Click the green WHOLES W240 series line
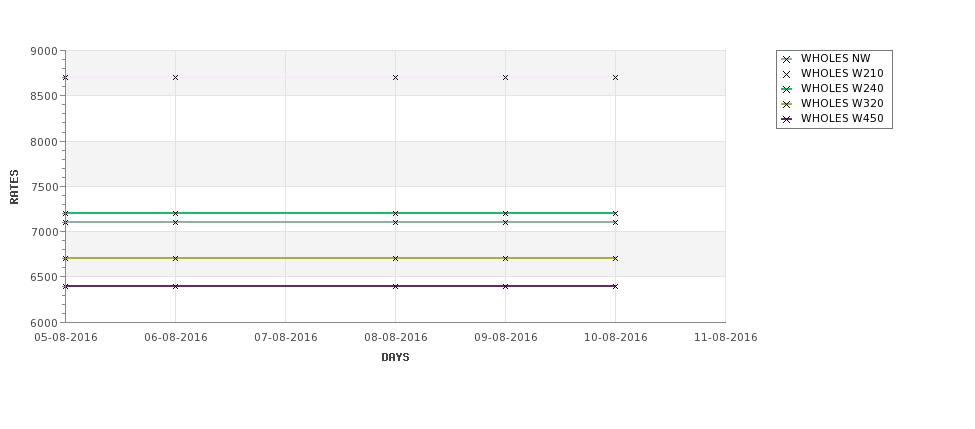The image size is (975, 429). [340, 213]
